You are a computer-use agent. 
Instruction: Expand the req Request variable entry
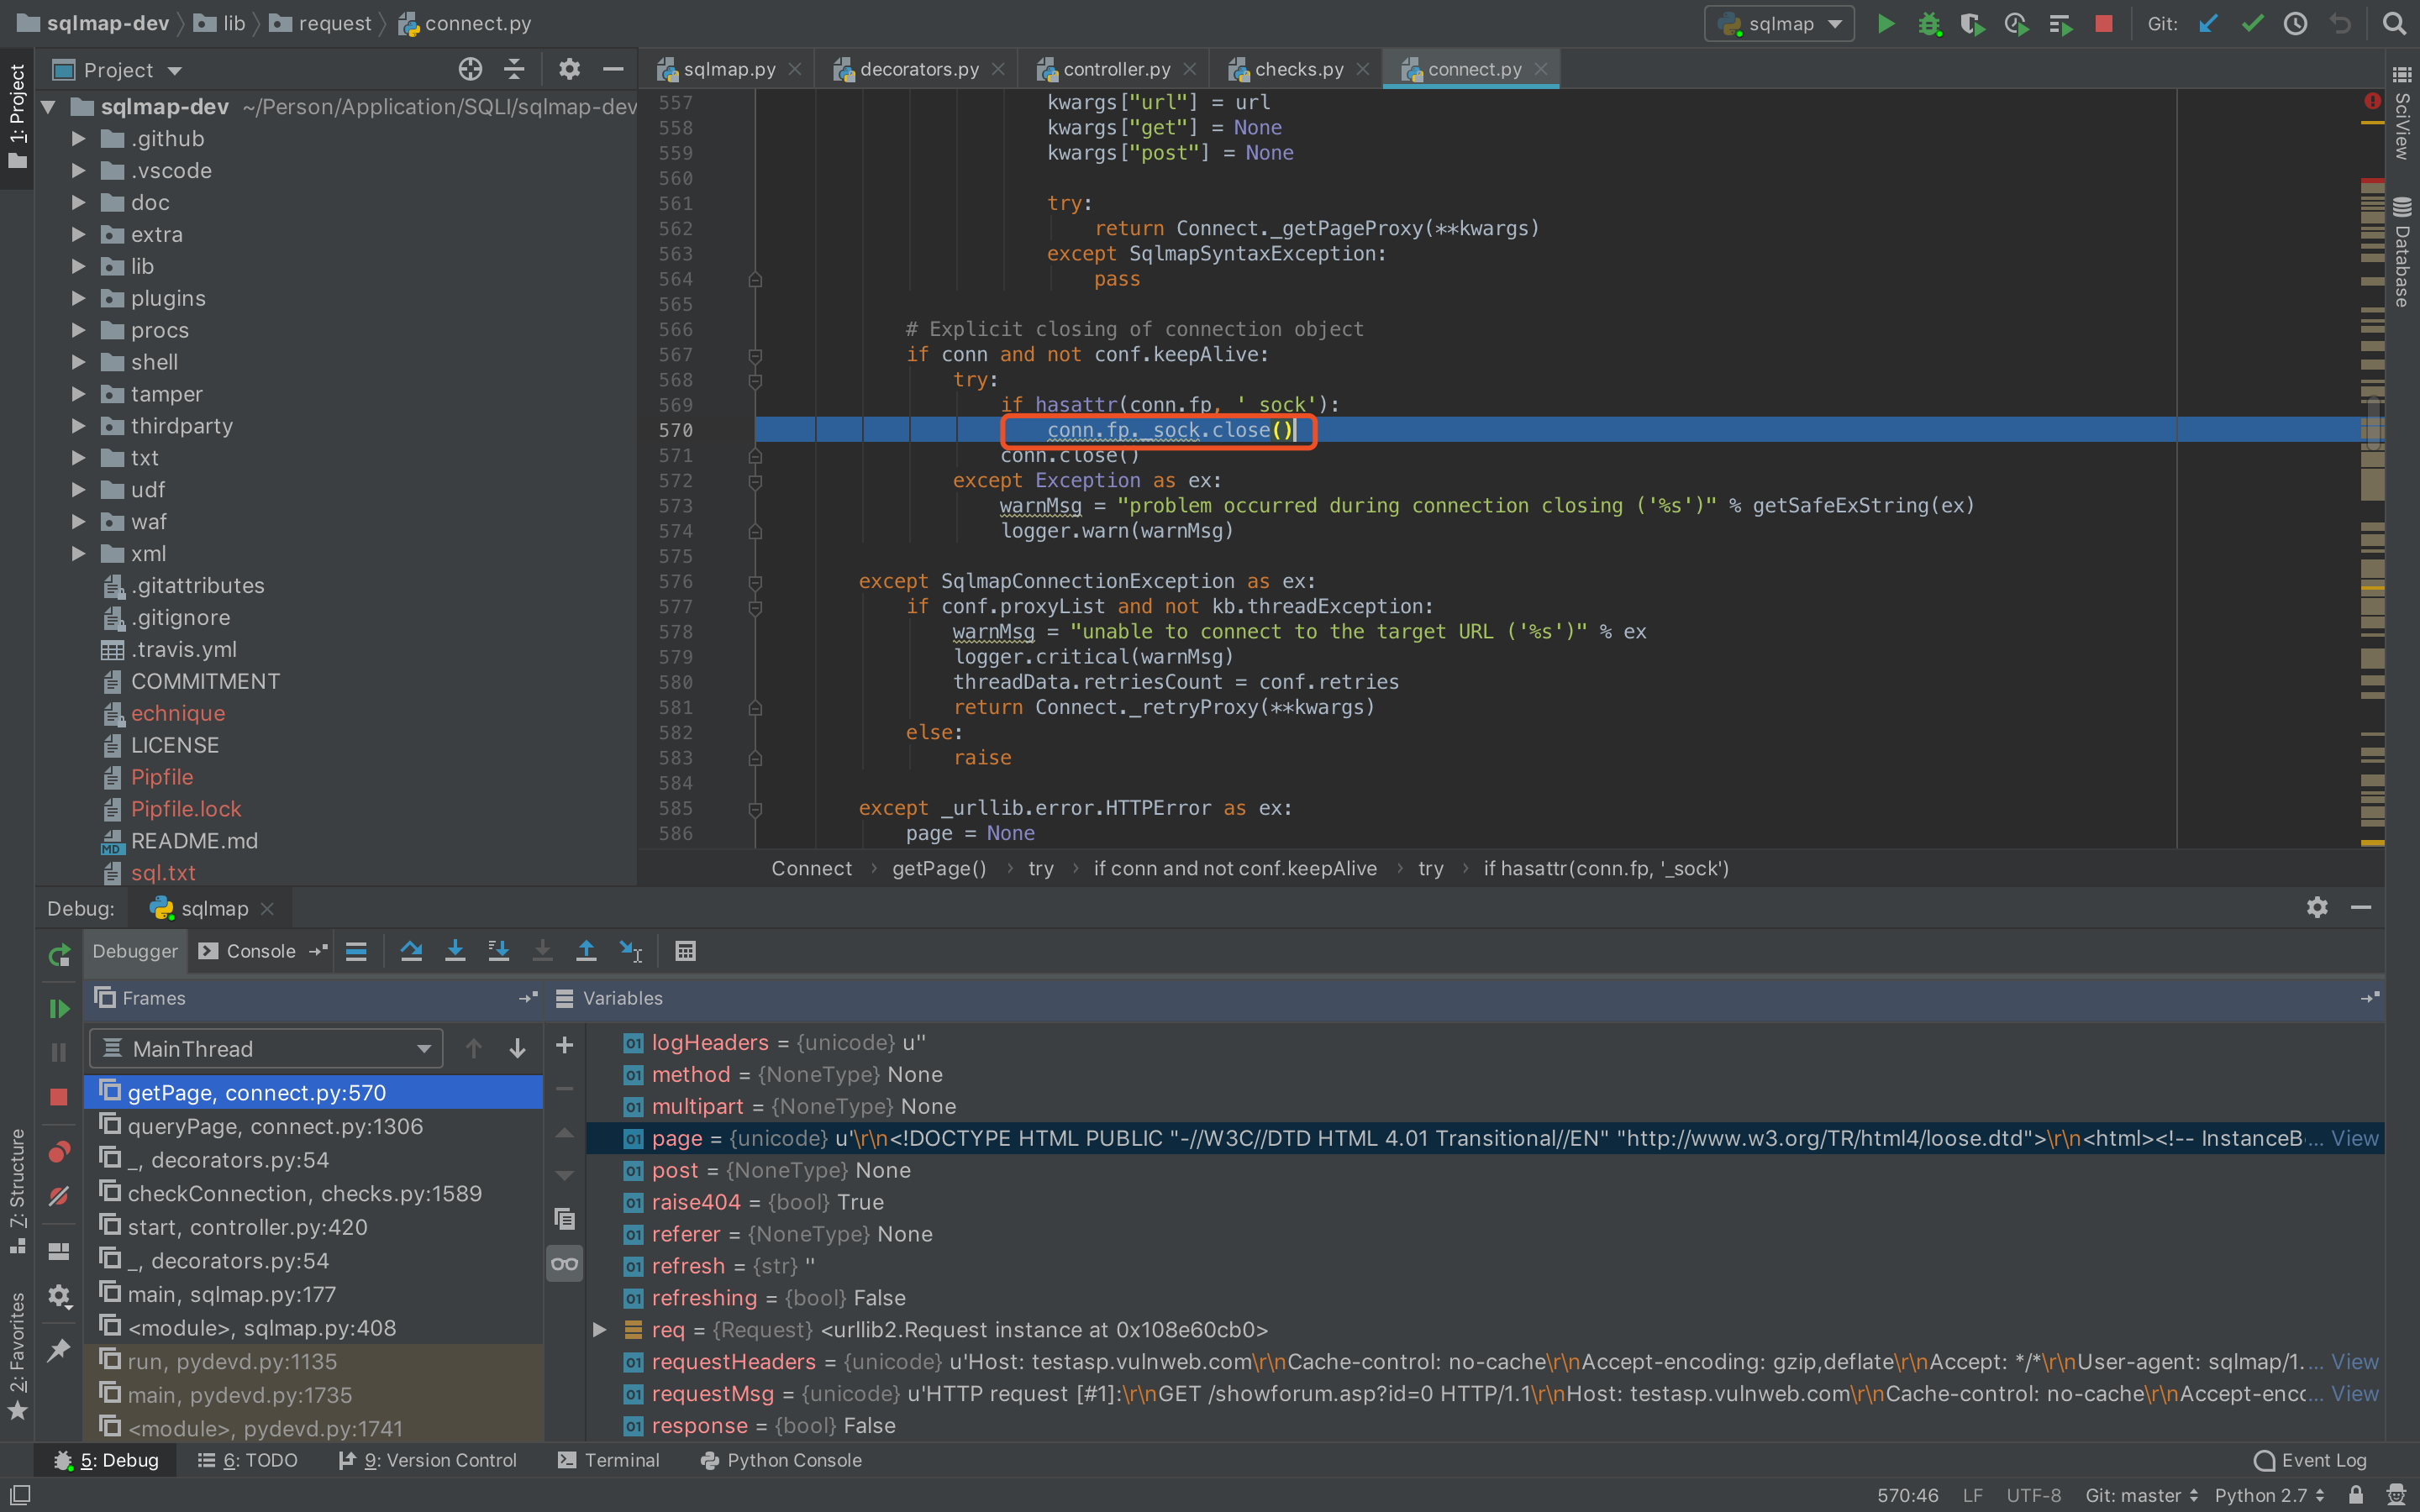pyautogui.click(x=600, y=1330)
